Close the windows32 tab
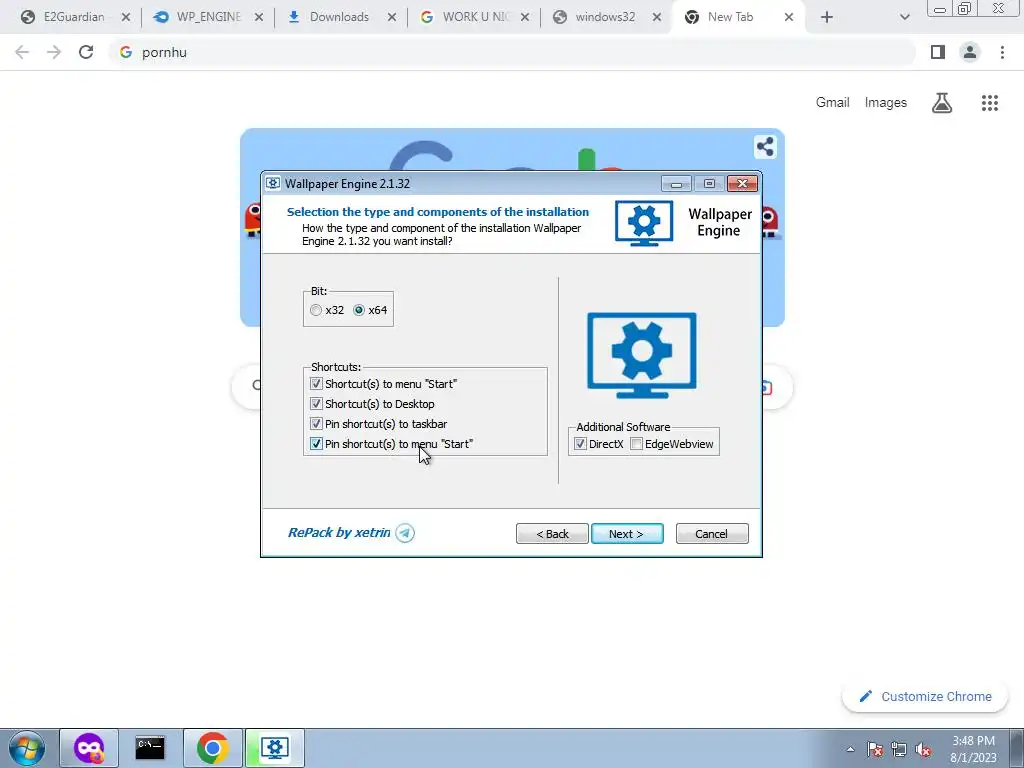 [658, 17]
